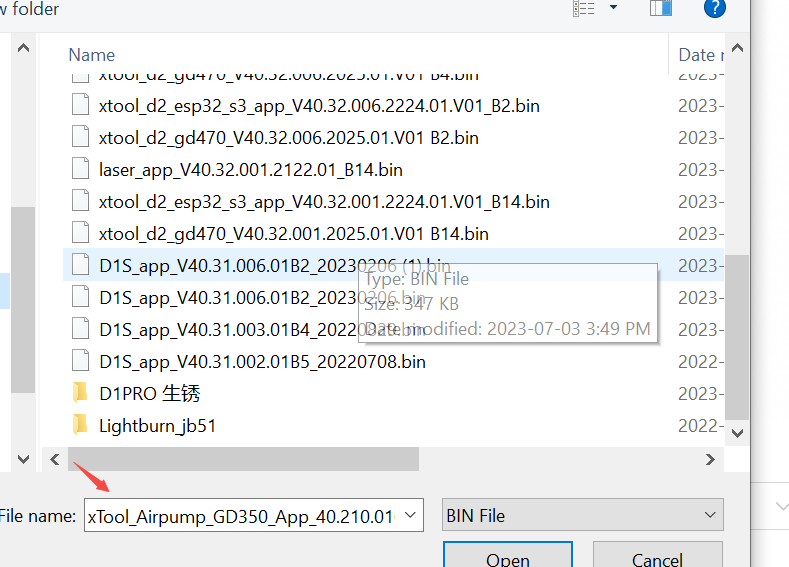This screenshot has width=789, height=567.
Task: Click file icon of D1S_app_V40.31.003.01B4
Action: [x=81, y=329]
